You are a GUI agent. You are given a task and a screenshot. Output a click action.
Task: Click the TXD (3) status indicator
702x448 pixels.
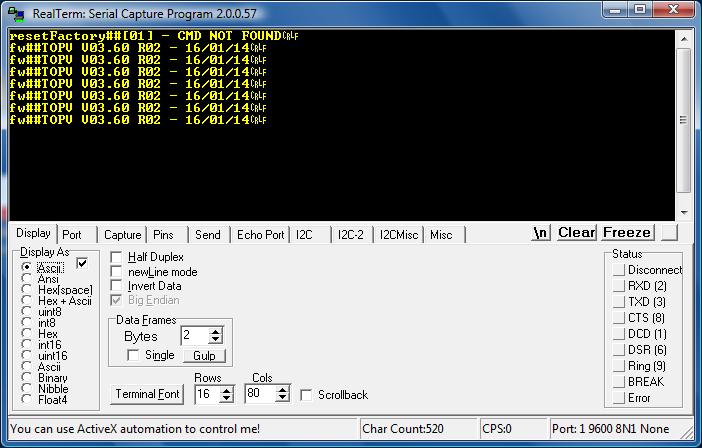619,302
